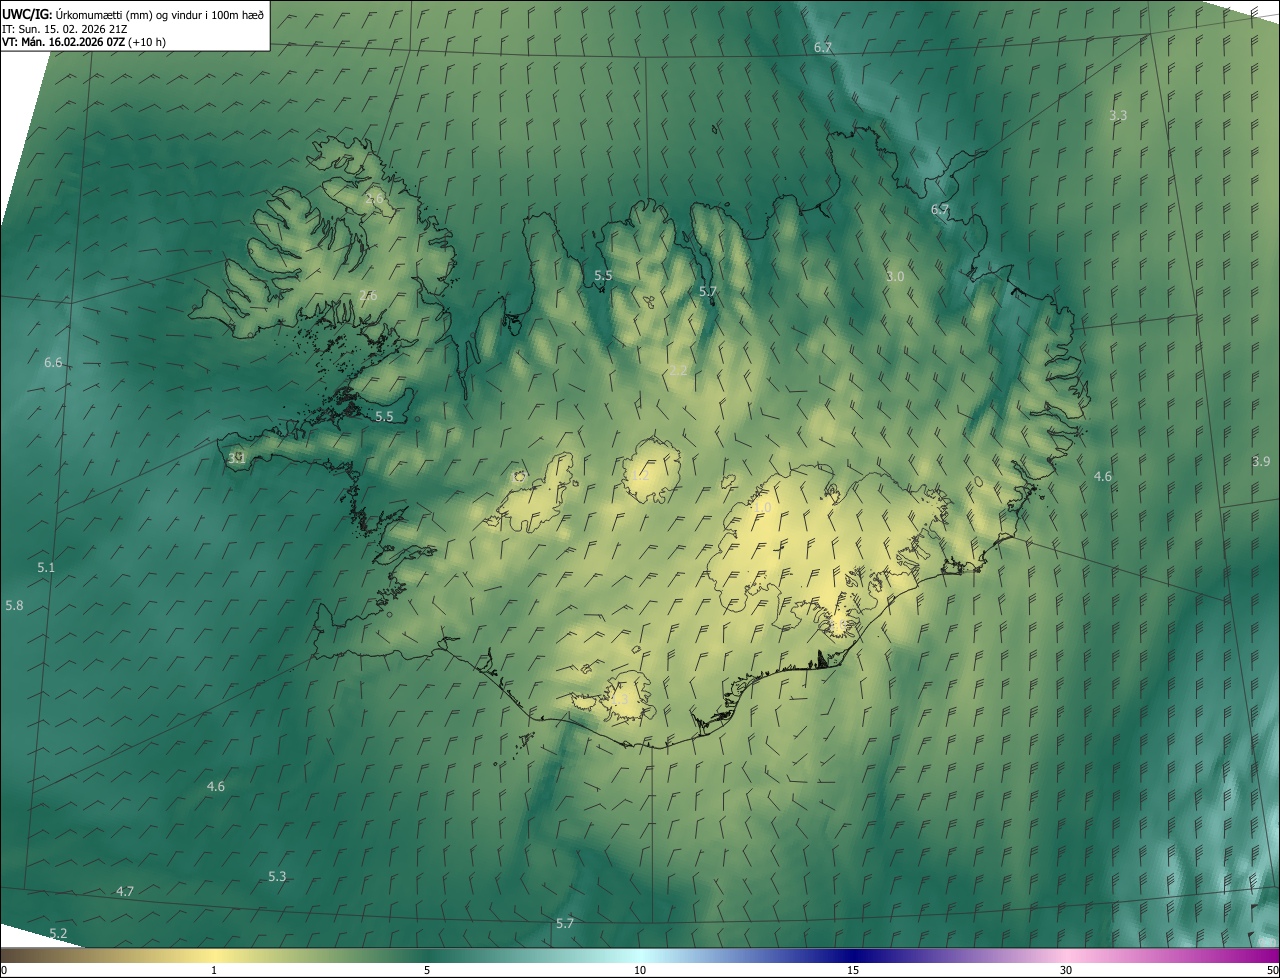The height and width of the screenshot is (978, 1280).
Task: Click the '10' tick on the color scale
Action: pos(640,971)
